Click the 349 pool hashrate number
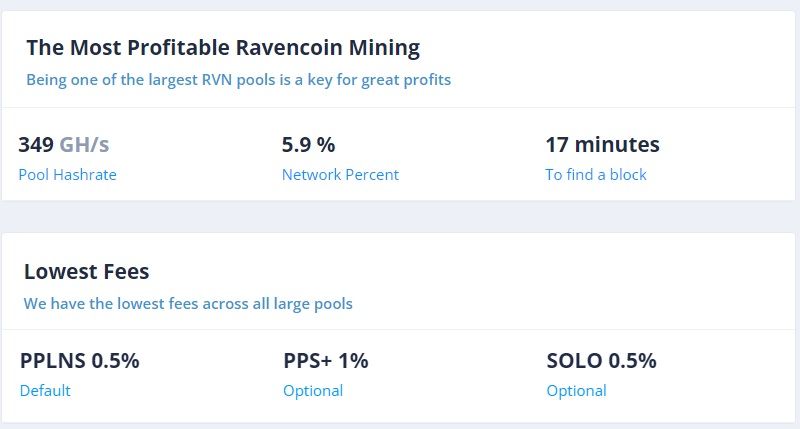 pyautogui.click(x=35, y=145)
